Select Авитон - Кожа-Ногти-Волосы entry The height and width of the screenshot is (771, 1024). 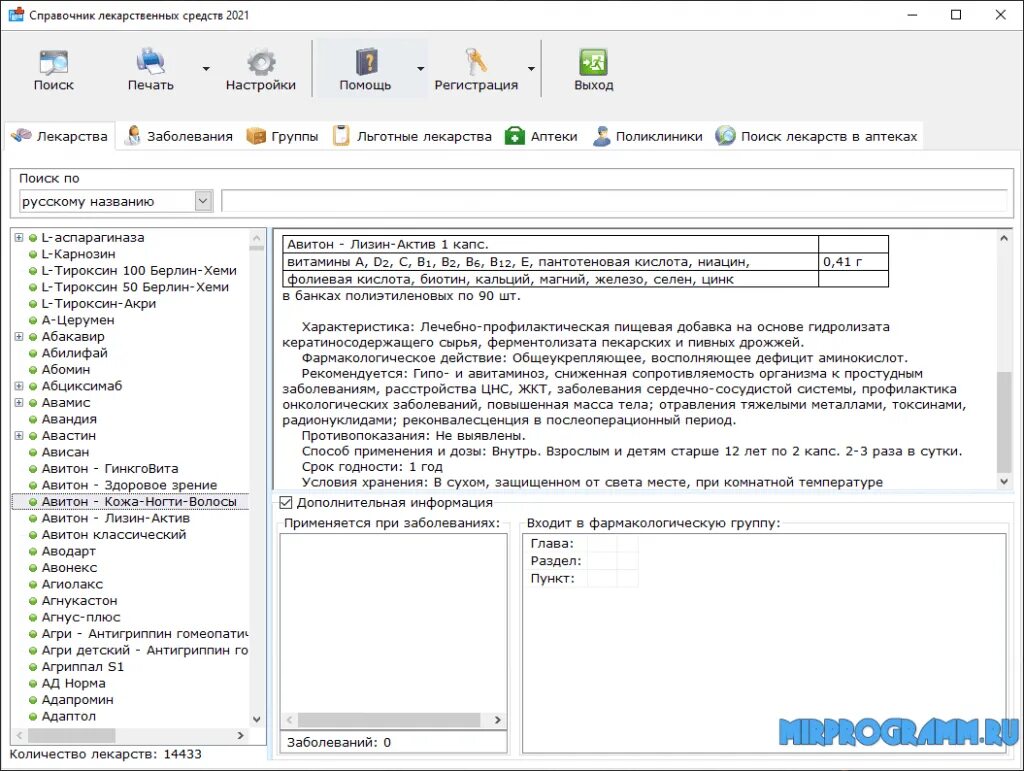click(139, 501)
